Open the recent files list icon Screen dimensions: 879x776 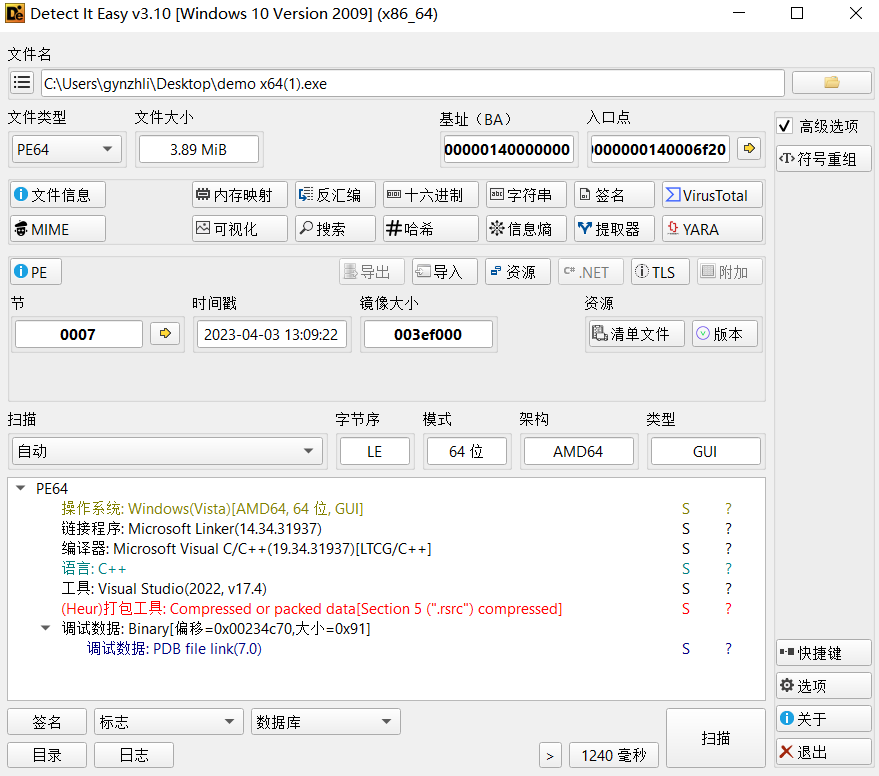[x=22, y=83]
